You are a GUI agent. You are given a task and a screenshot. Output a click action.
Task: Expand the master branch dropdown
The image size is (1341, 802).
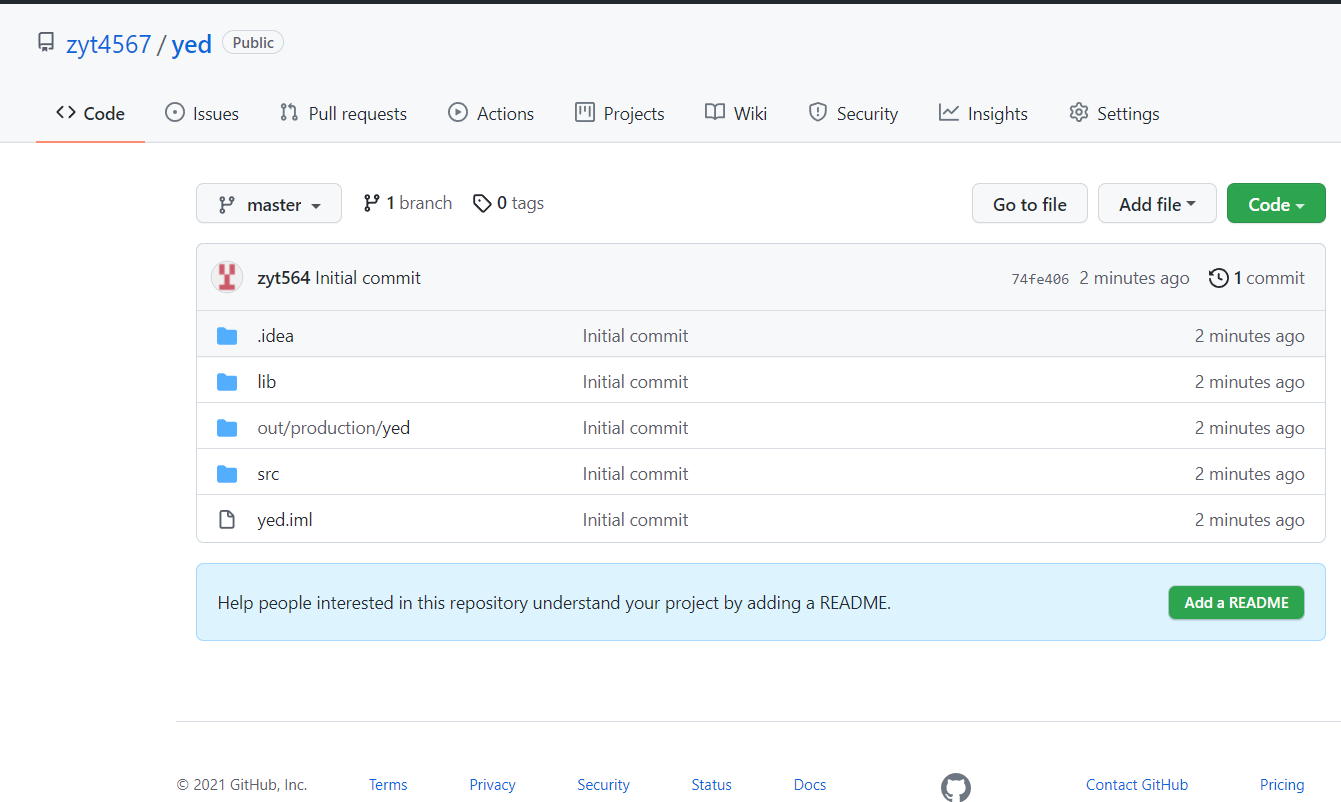tap(269, 203)
